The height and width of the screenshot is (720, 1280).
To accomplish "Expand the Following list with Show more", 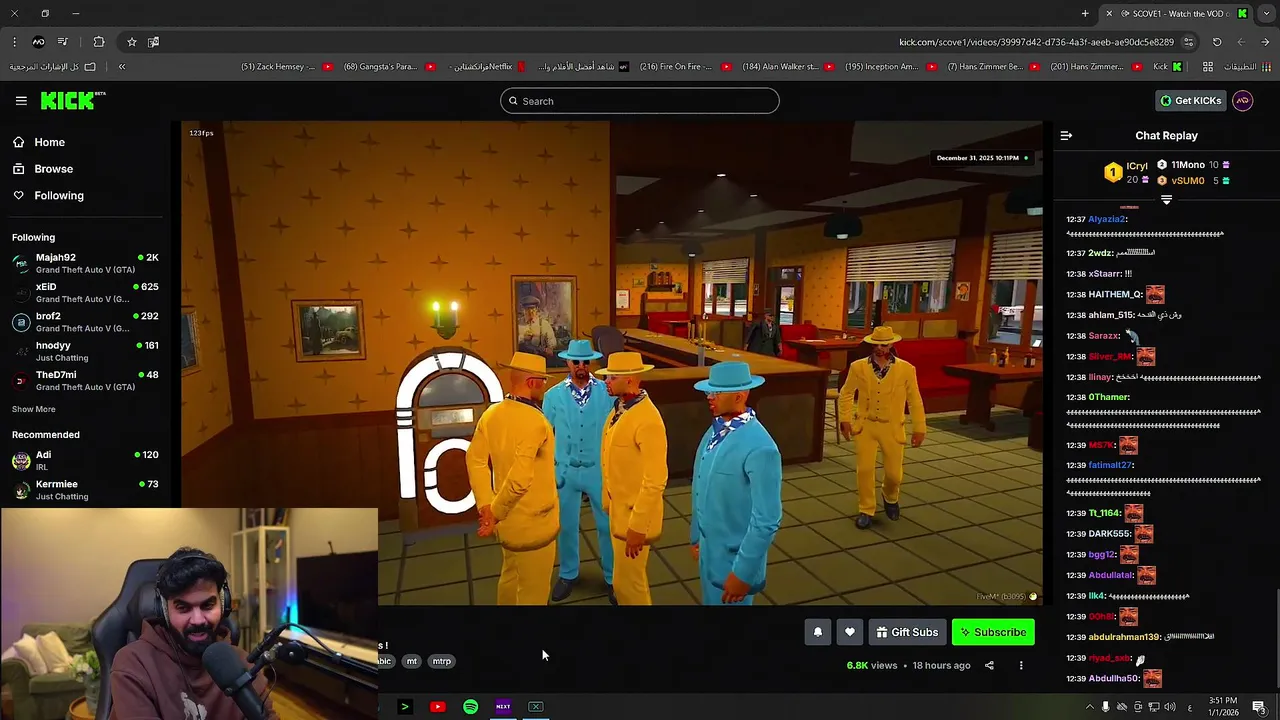I will click(x=34, y=409).
